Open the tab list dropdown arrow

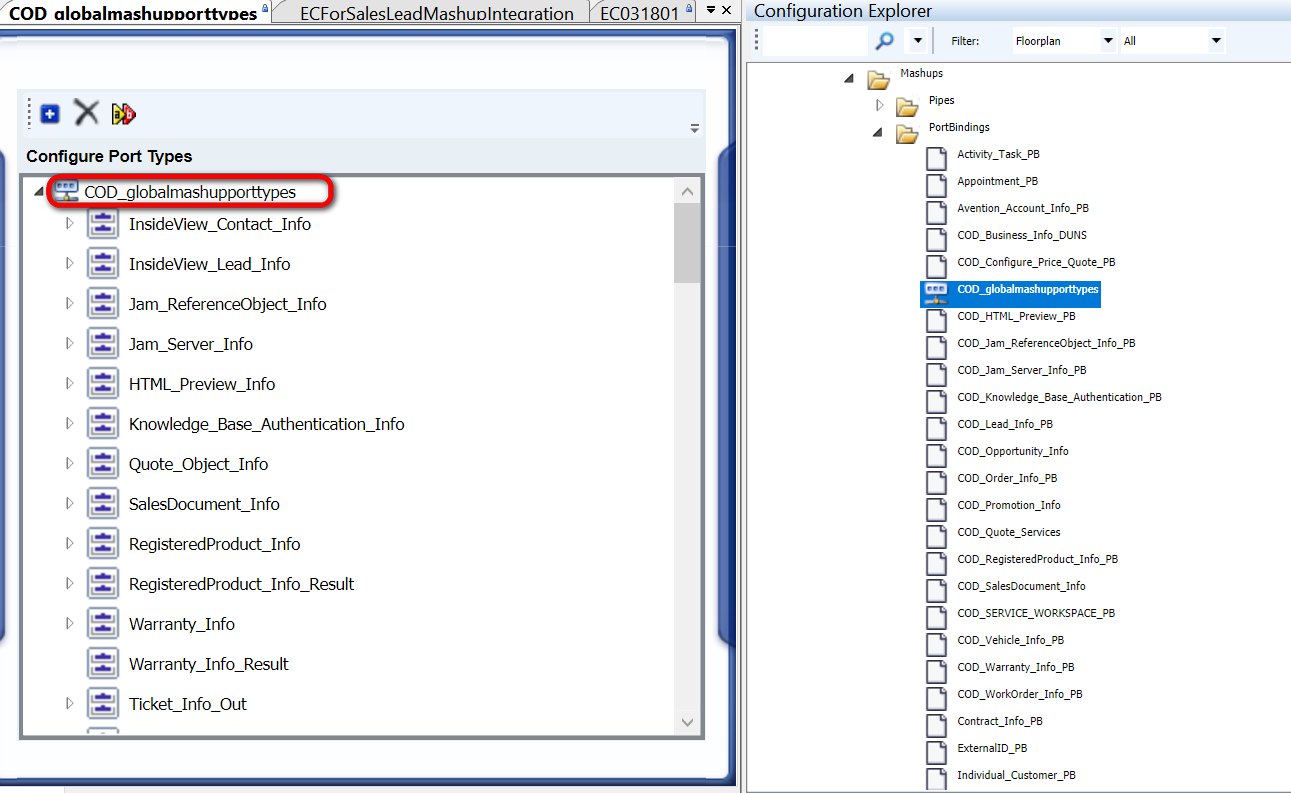click(710, 10)
